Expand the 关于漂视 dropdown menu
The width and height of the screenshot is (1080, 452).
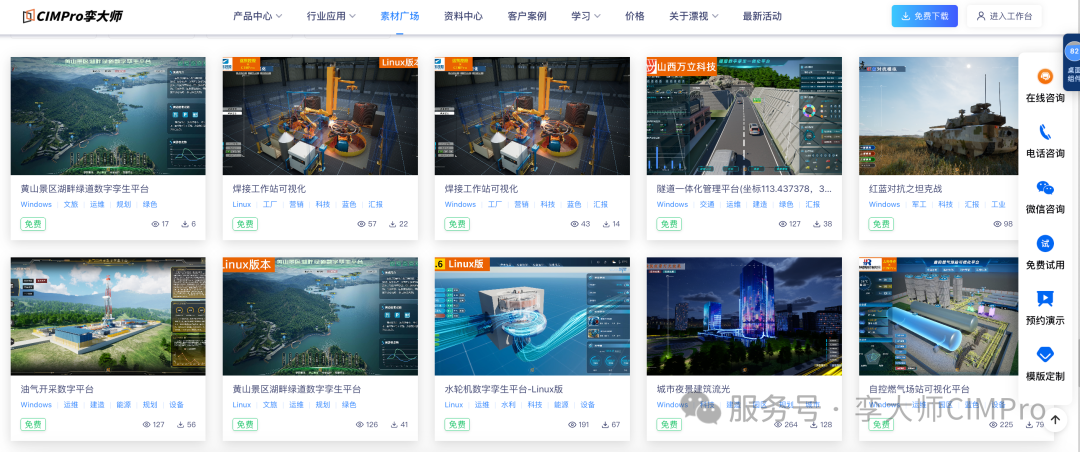tap(694, 16)
